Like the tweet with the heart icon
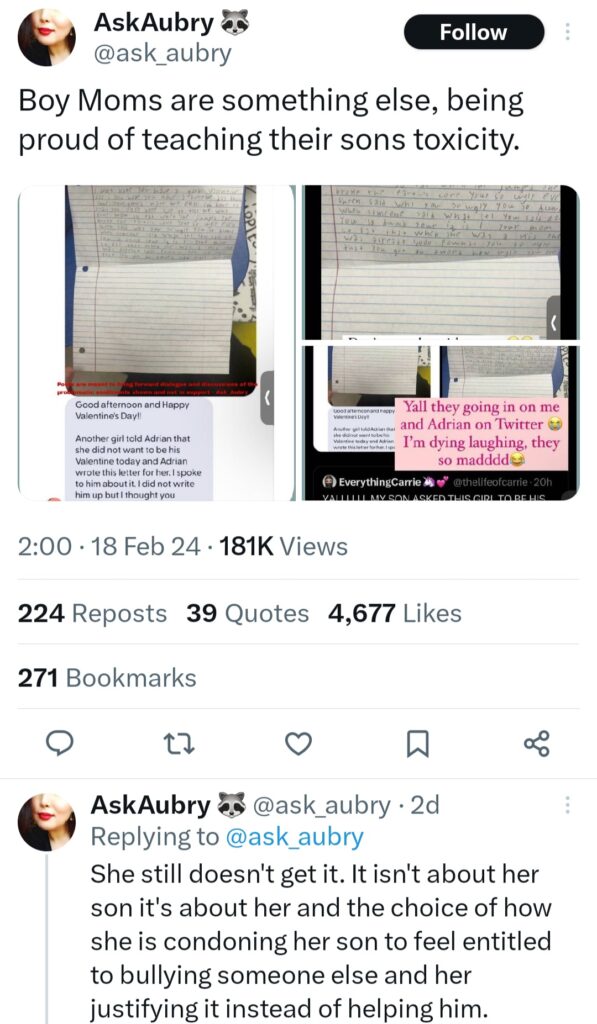Image resolution: width=597 pixels, height=1024 pixels. pos(298,744)
